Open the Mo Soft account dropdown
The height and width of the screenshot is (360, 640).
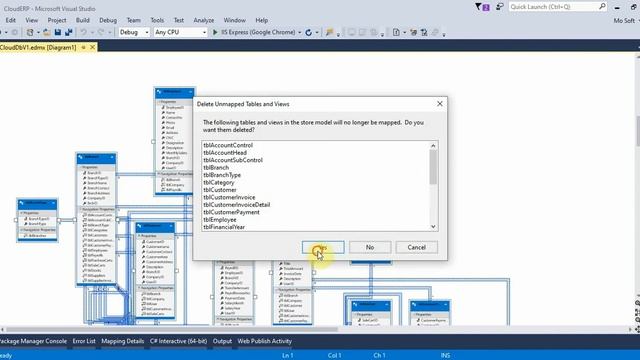click(x=626, y=20)
